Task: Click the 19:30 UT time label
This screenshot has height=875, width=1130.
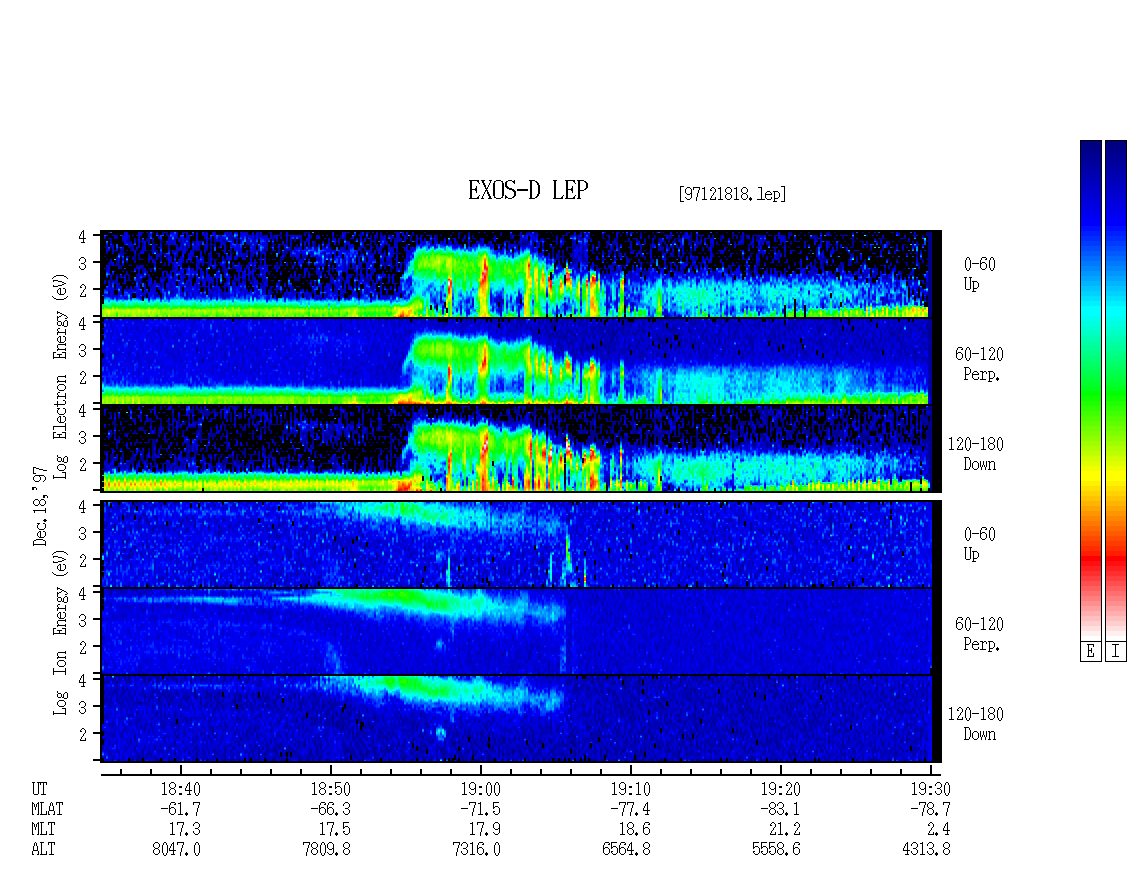Action: [930, 789]
